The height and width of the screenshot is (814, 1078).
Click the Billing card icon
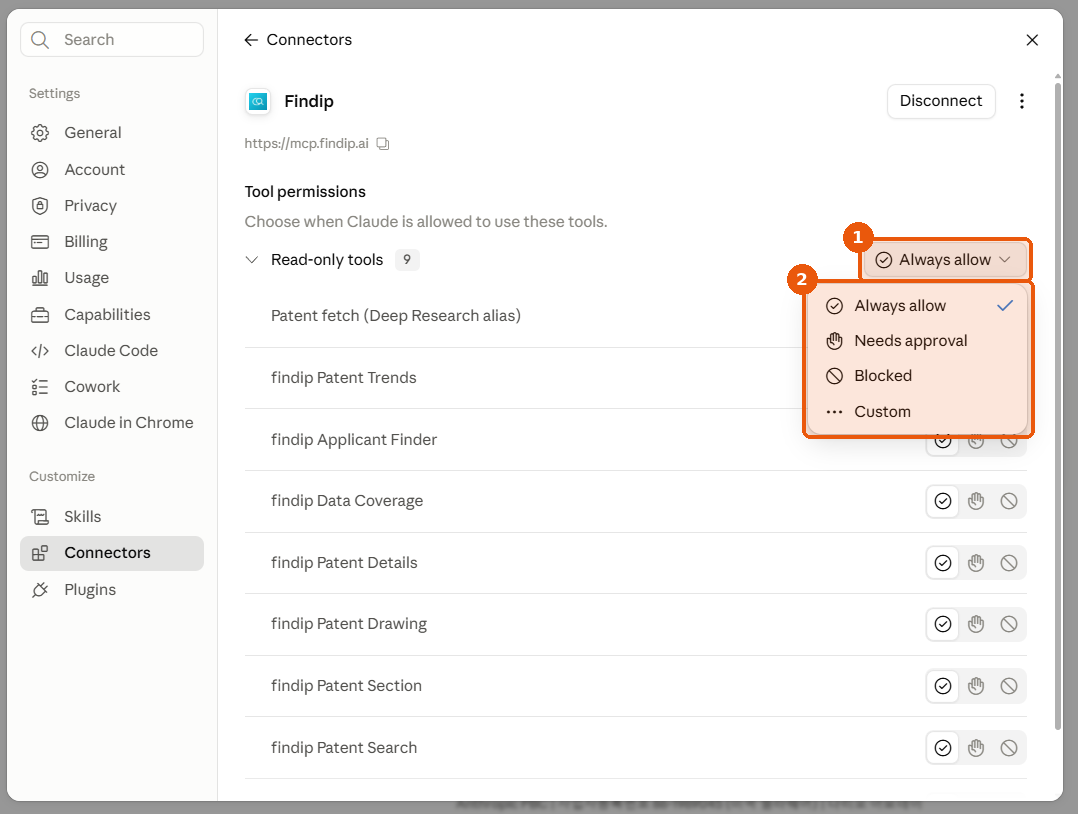click(40, 242)
